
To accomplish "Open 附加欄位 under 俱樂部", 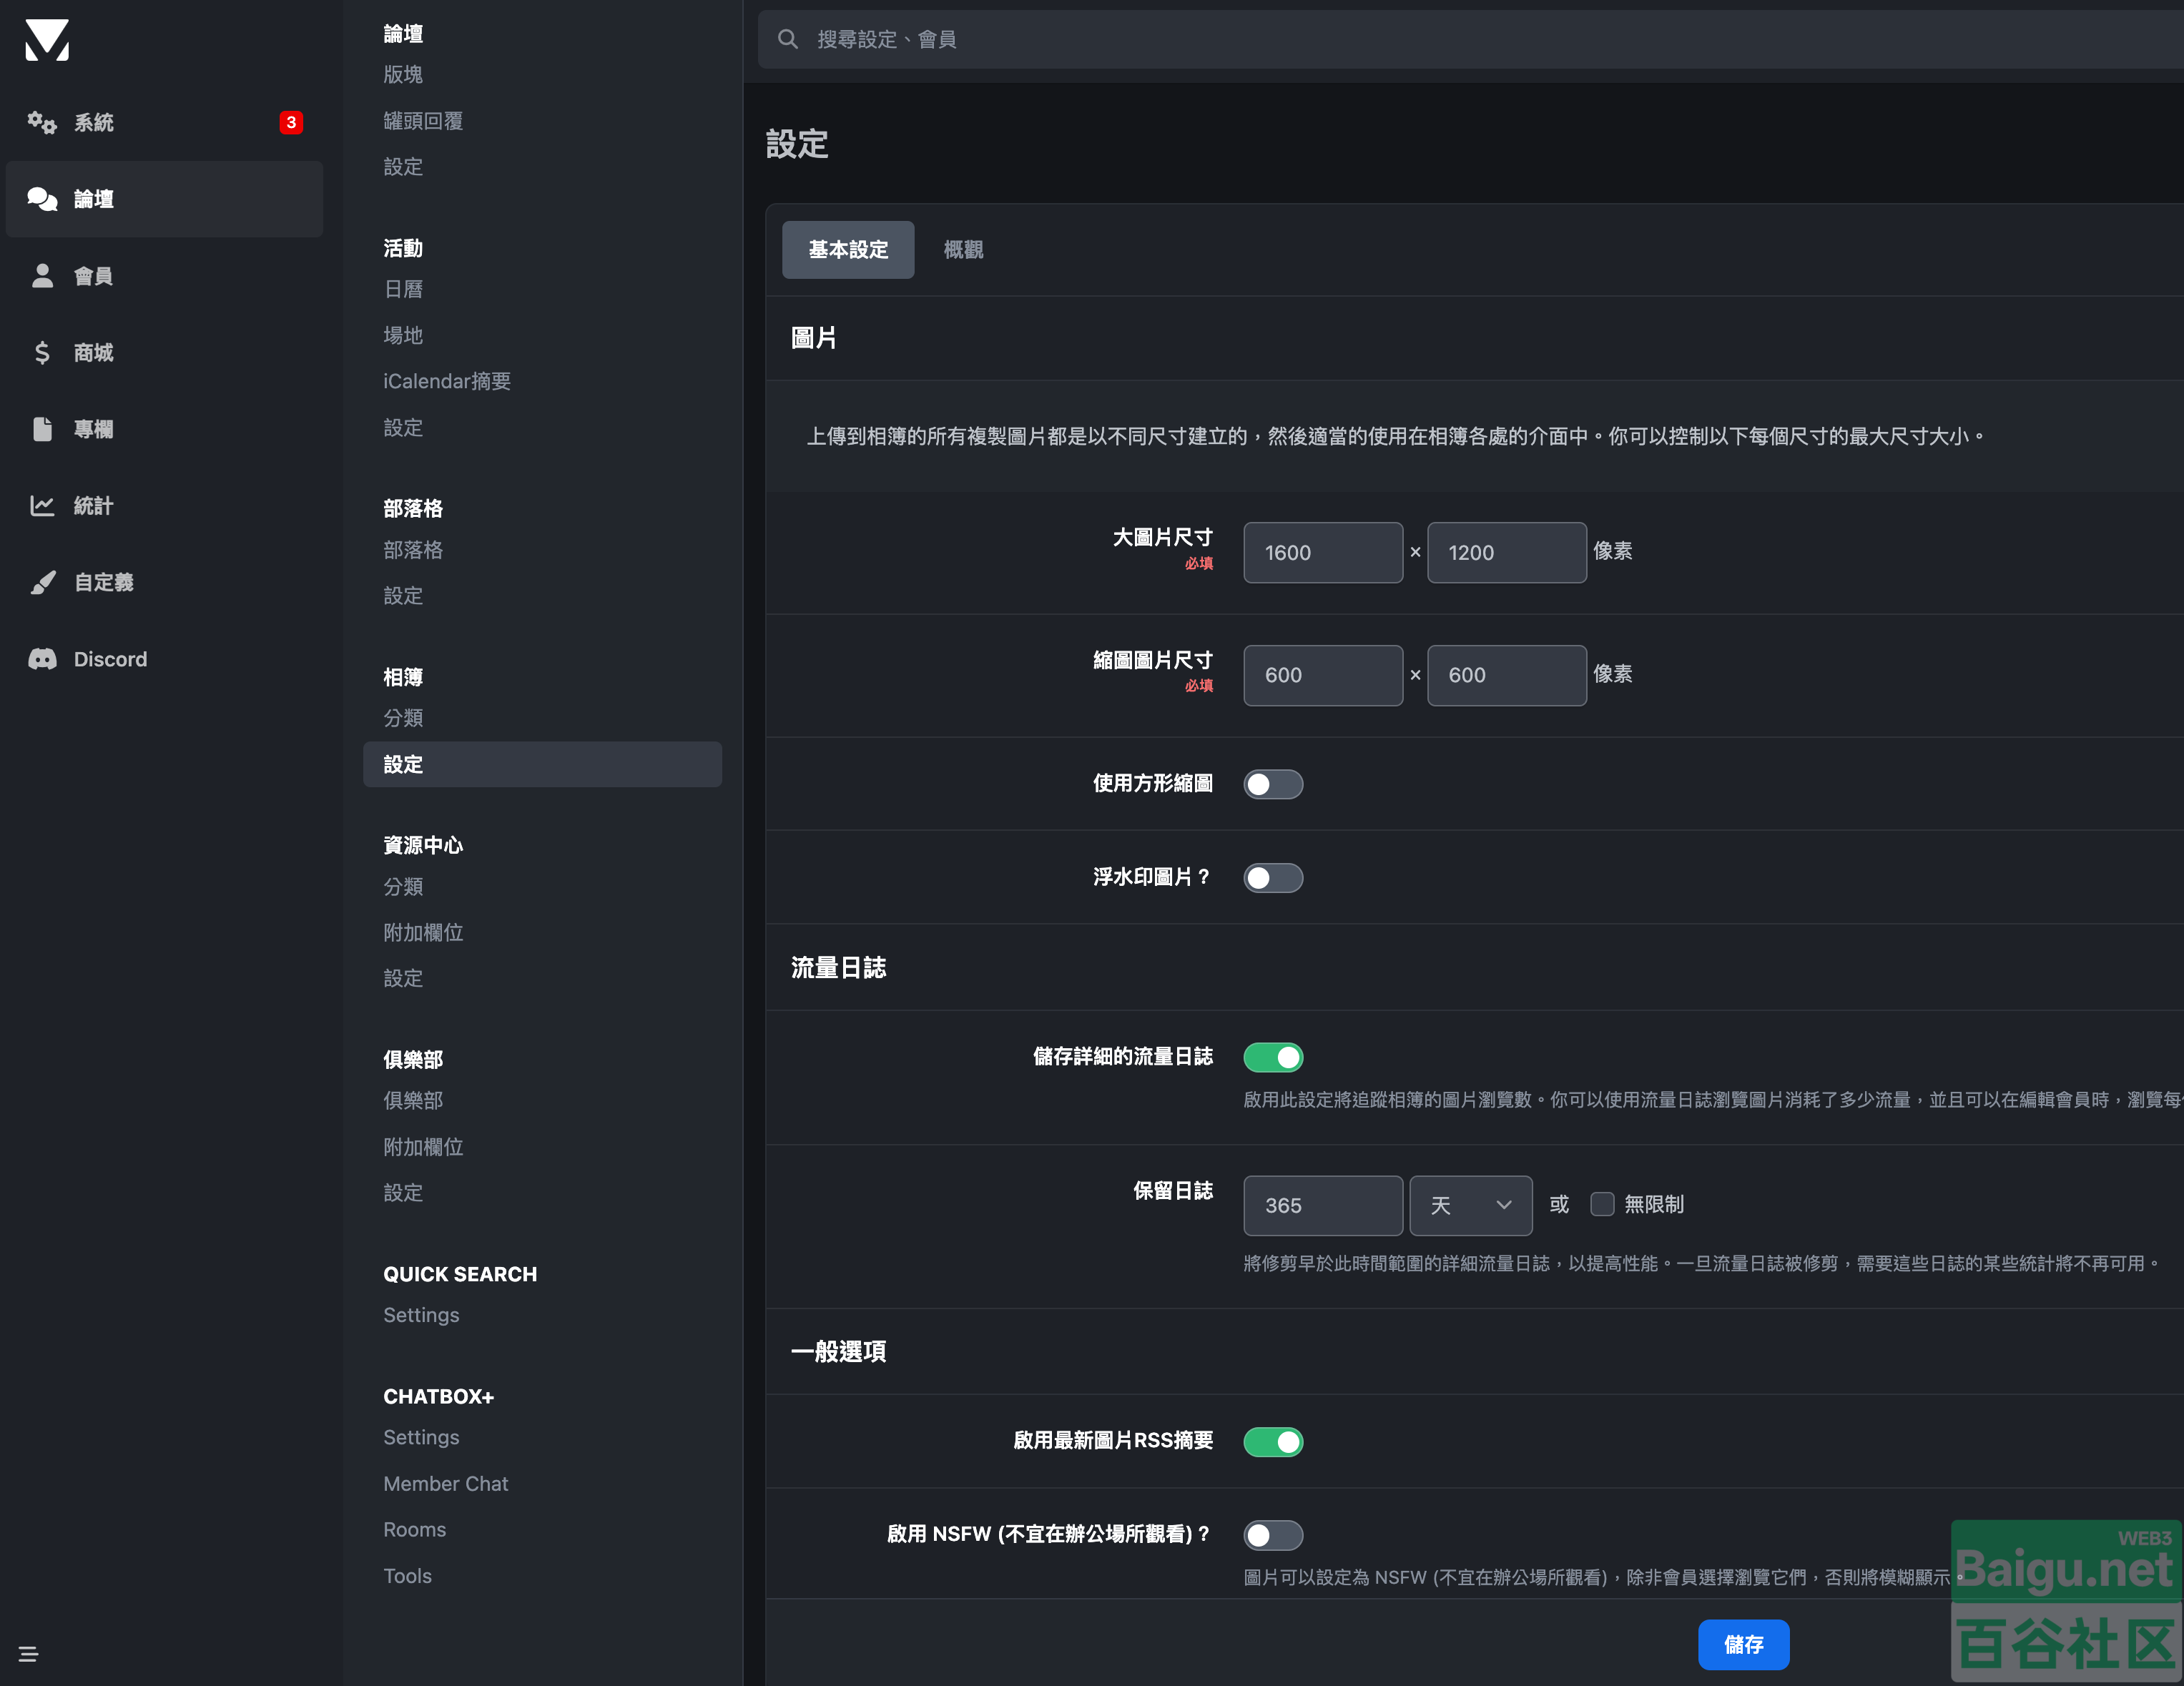I will point(423,1148).
